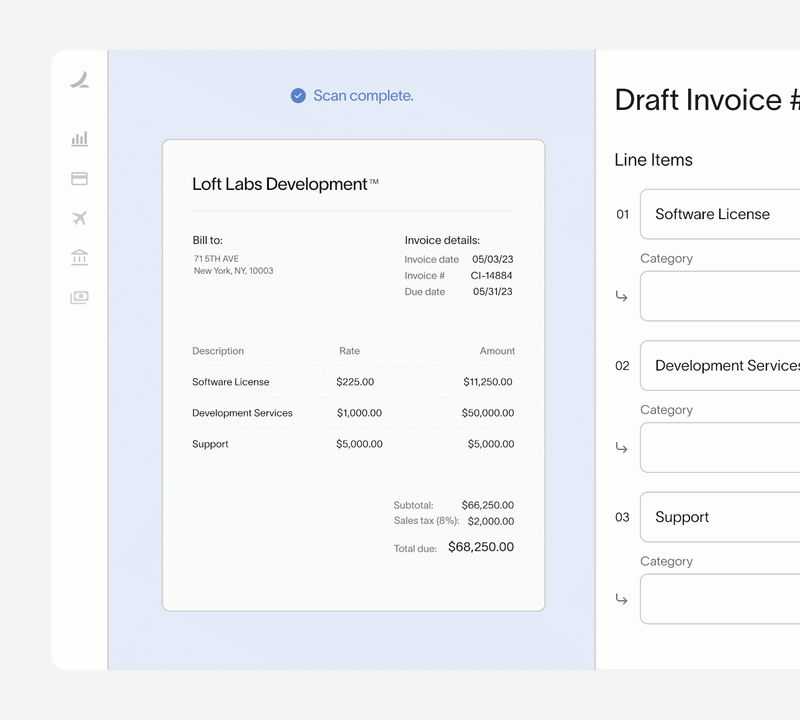Click the 'Description' column header
The width and height of the screenshot is (800, 720).
tap(218, 351)
